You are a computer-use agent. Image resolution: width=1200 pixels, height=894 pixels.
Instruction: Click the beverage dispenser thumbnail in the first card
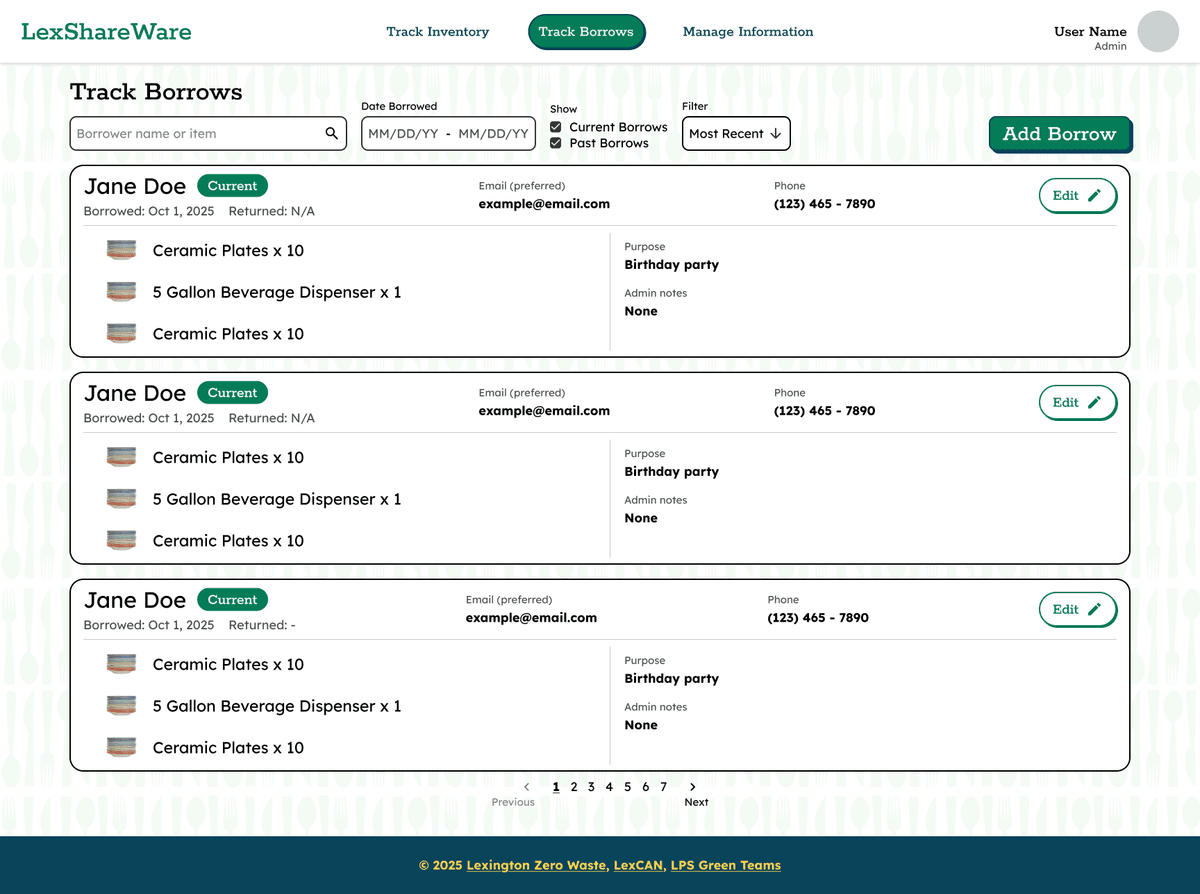pyautogui.click(x=121, y=292)
